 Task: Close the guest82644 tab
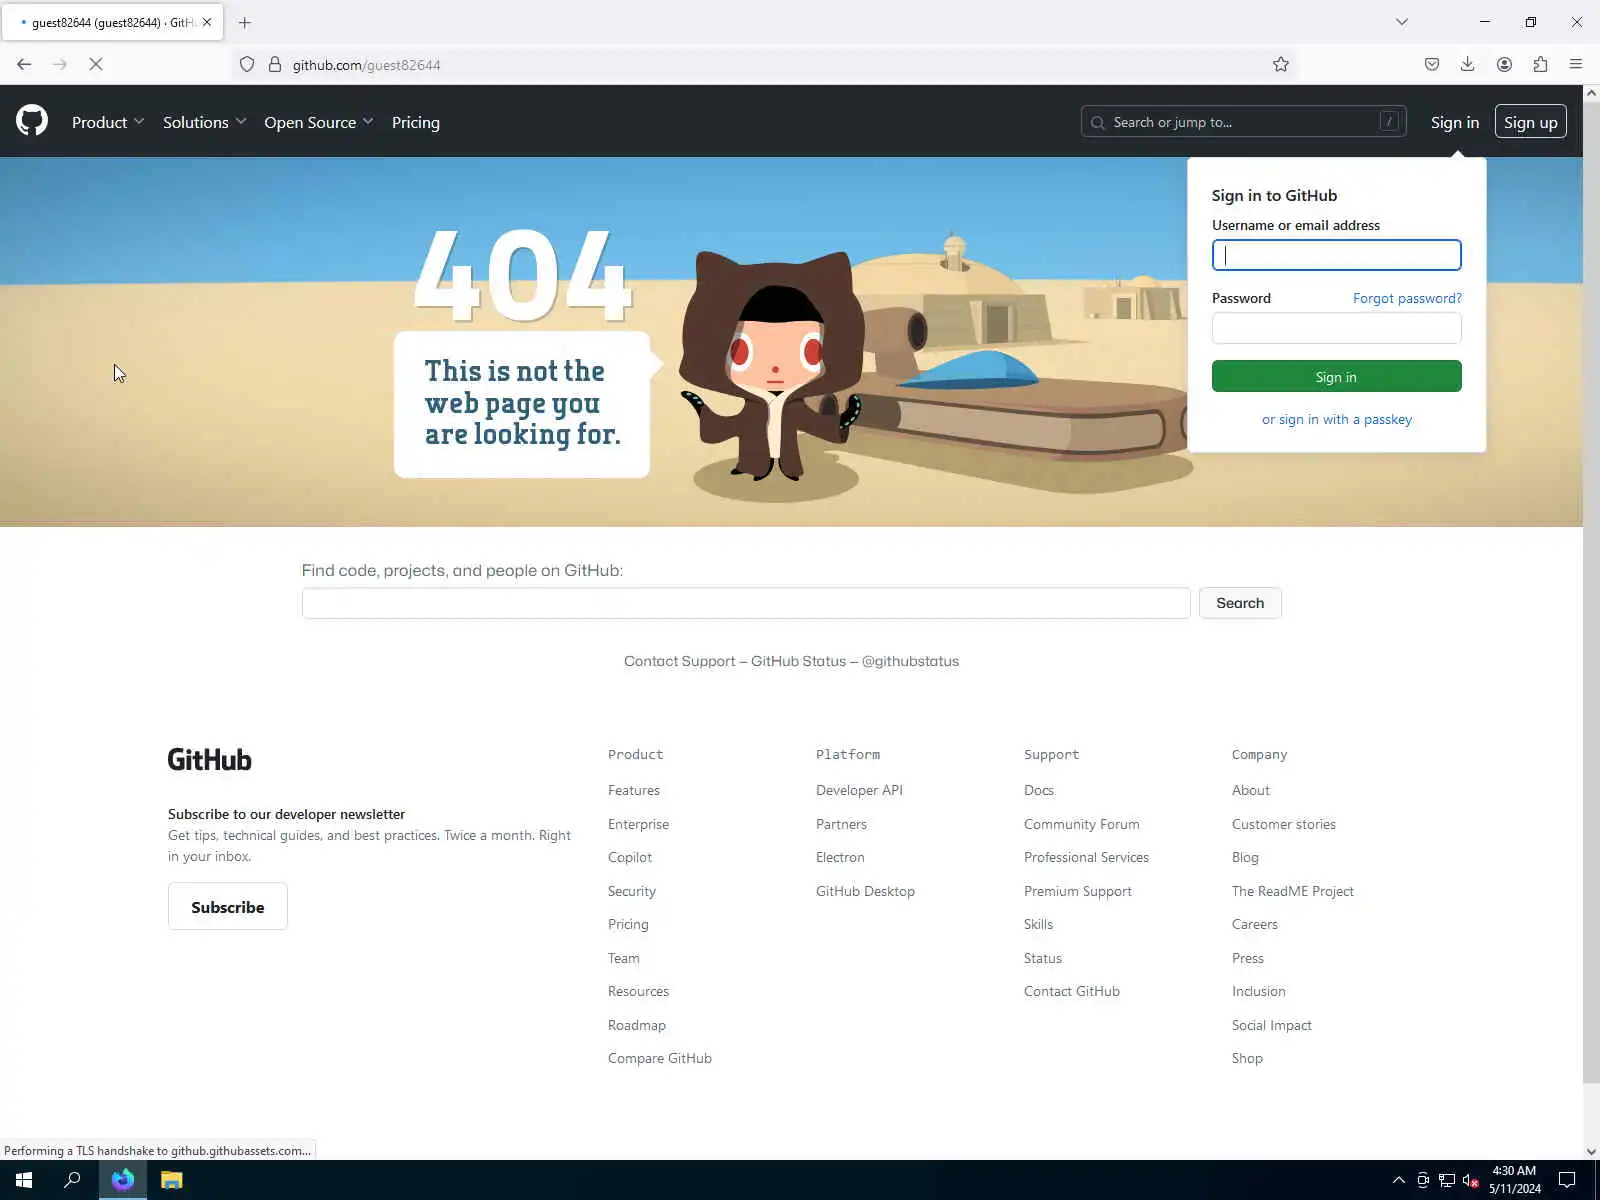207,22
